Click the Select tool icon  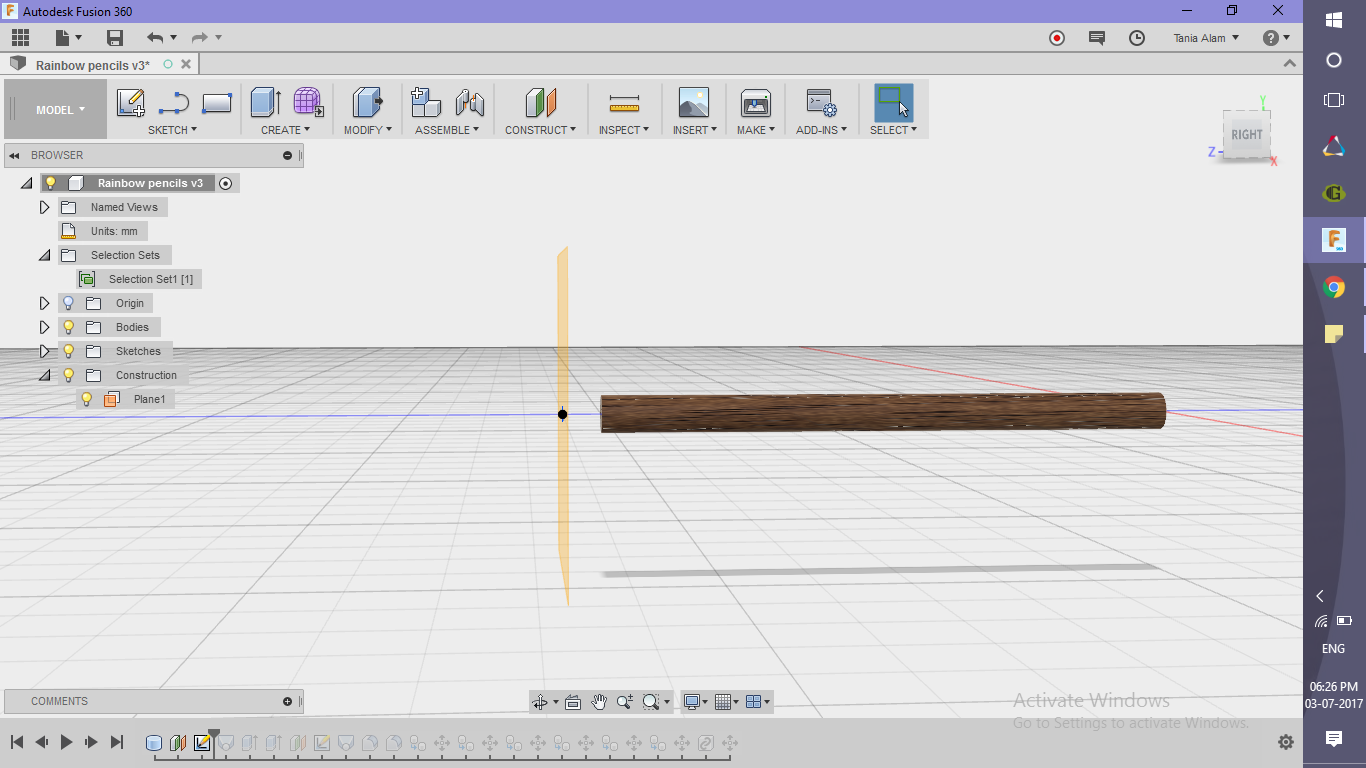tap(893, 103)
